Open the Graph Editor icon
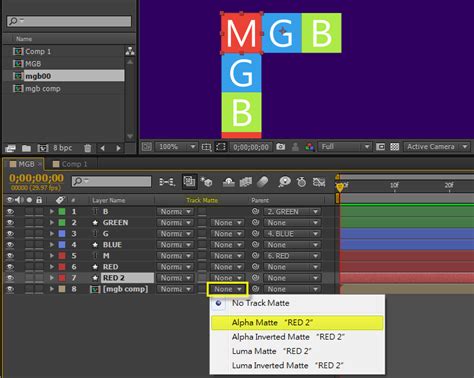 tap(319, 182)
